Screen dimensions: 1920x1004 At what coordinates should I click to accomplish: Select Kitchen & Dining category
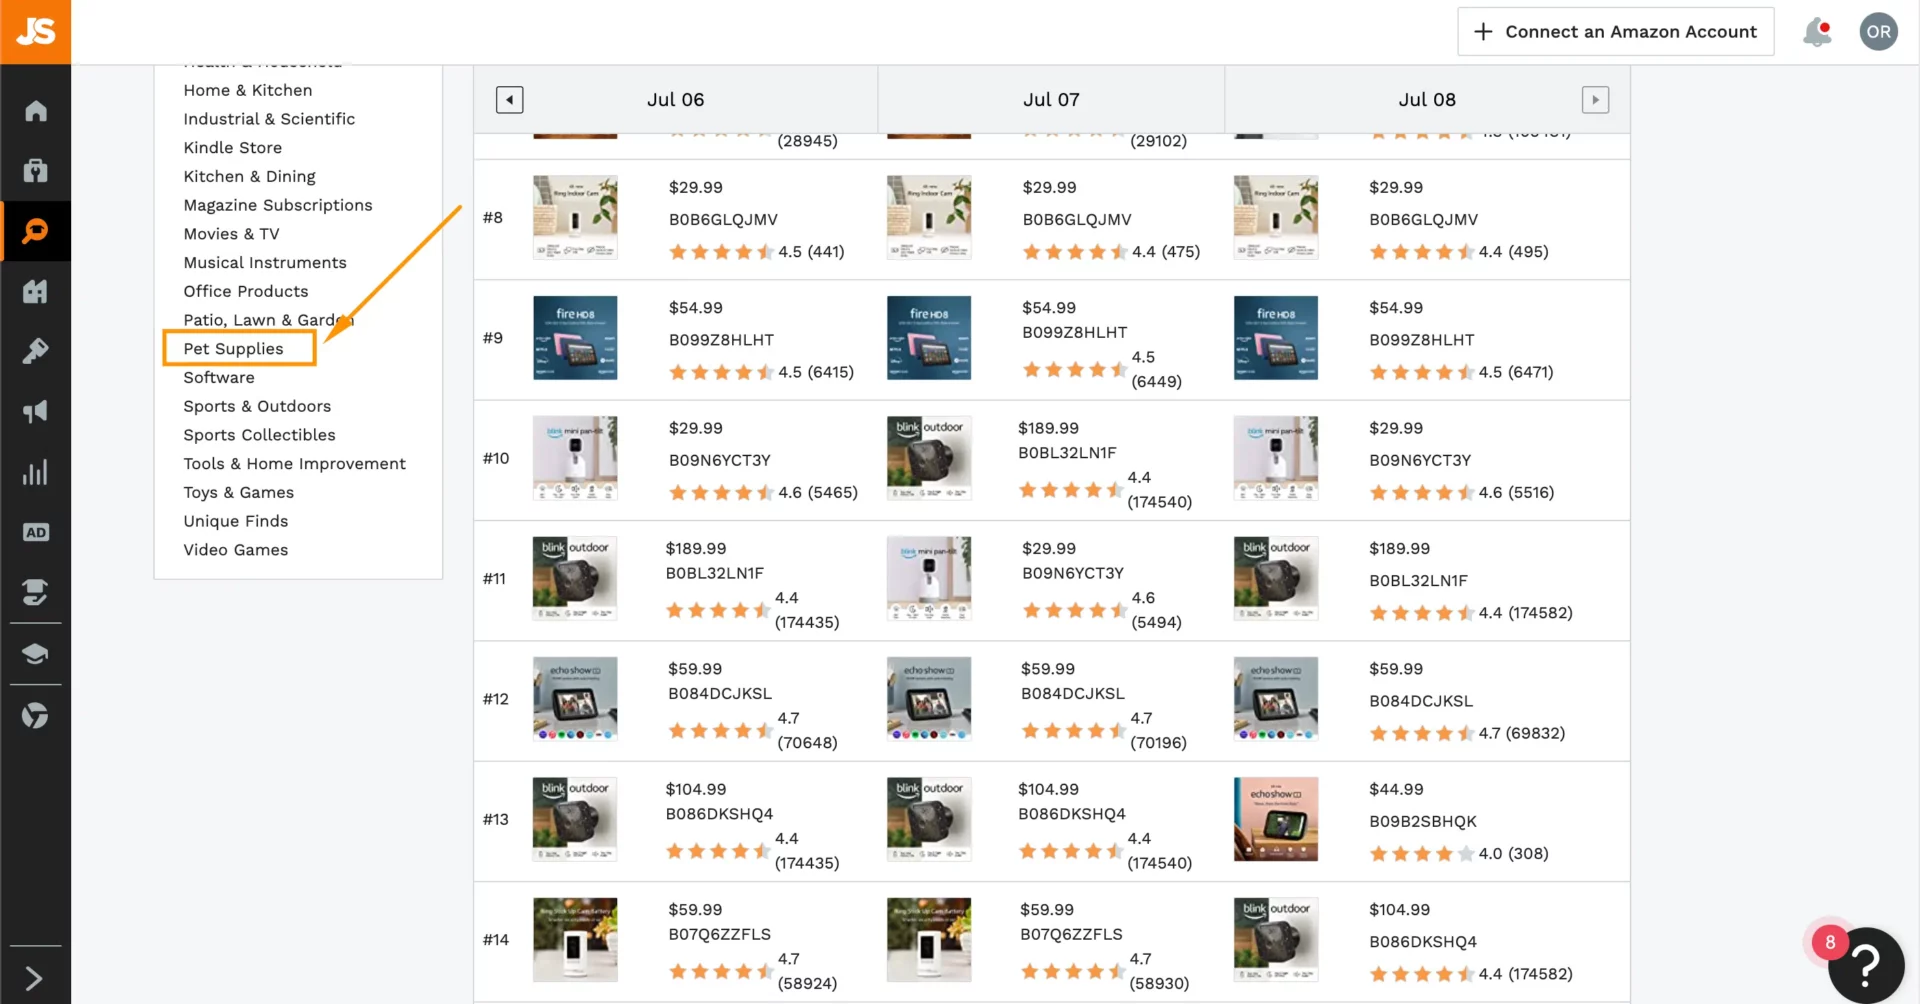click(x=249, y=177)
